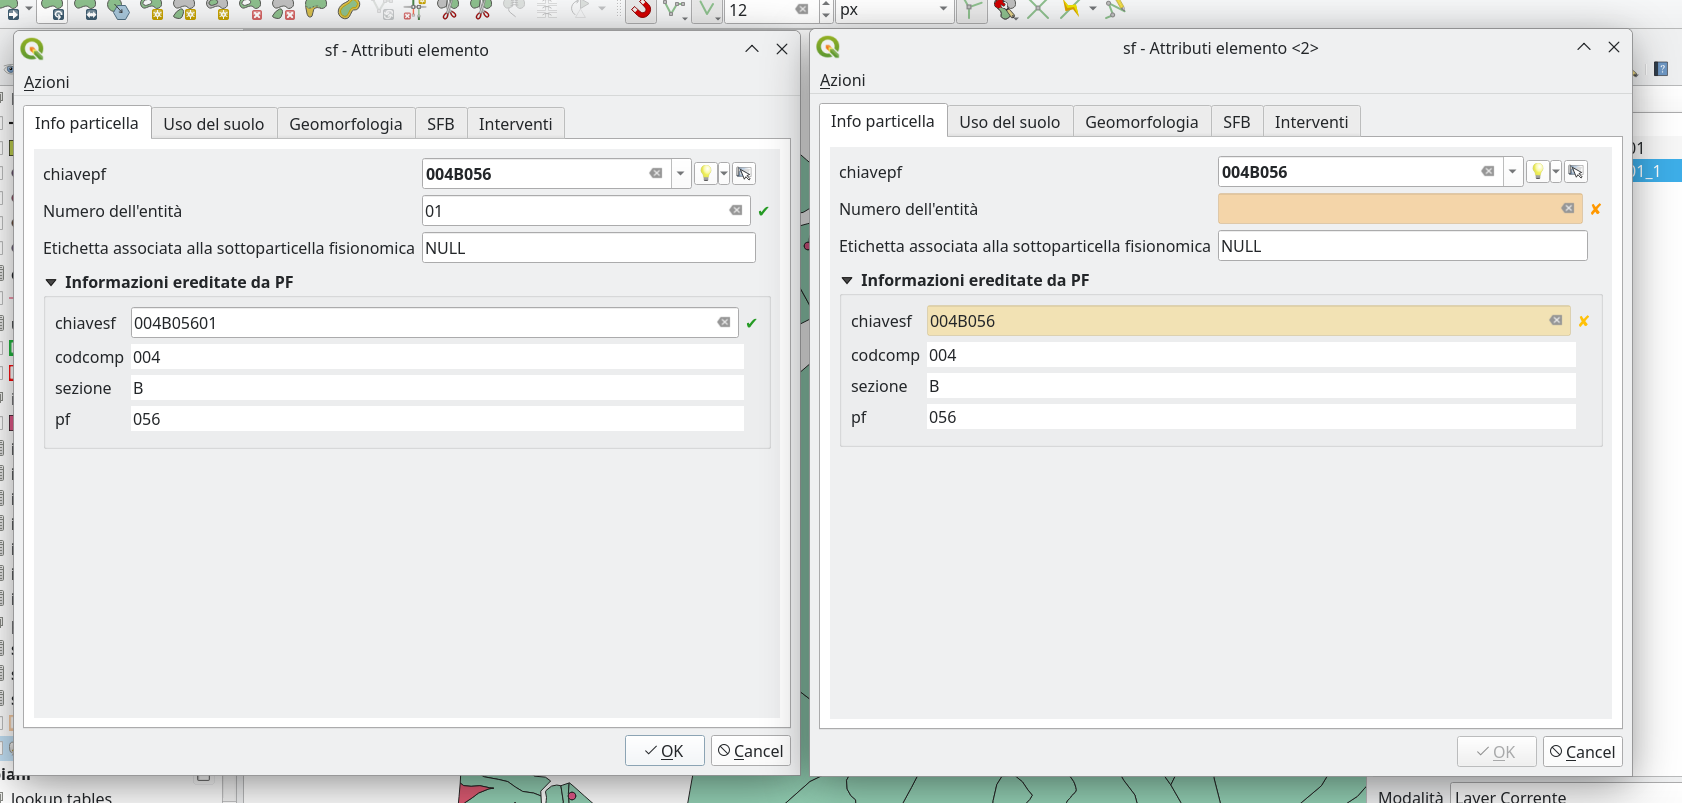Open chiavepf dropdown arrow in first dialog
This screenshot has height=803, width=1682.
(681, 174)
